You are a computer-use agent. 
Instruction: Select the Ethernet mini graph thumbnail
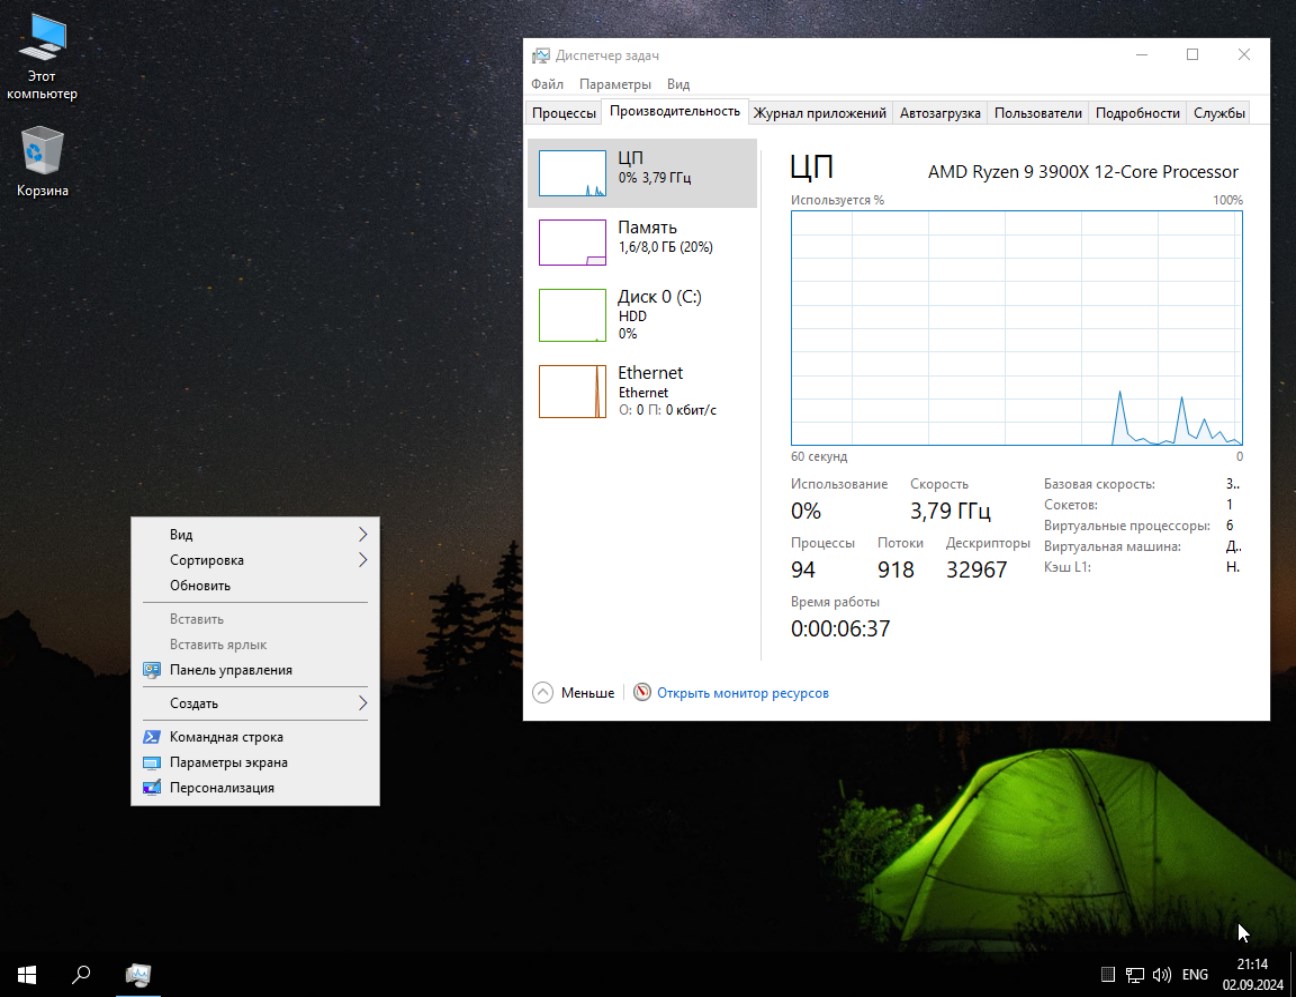572,391
